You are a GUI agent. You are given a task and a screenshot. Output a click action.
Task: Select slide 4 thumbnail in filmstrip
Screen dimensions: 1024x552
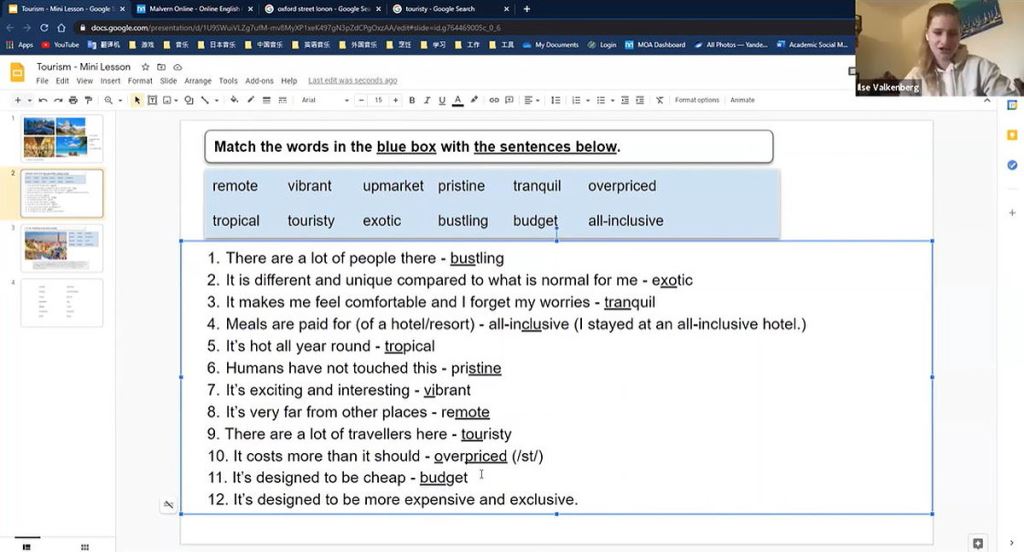click(x=62, y=302)
